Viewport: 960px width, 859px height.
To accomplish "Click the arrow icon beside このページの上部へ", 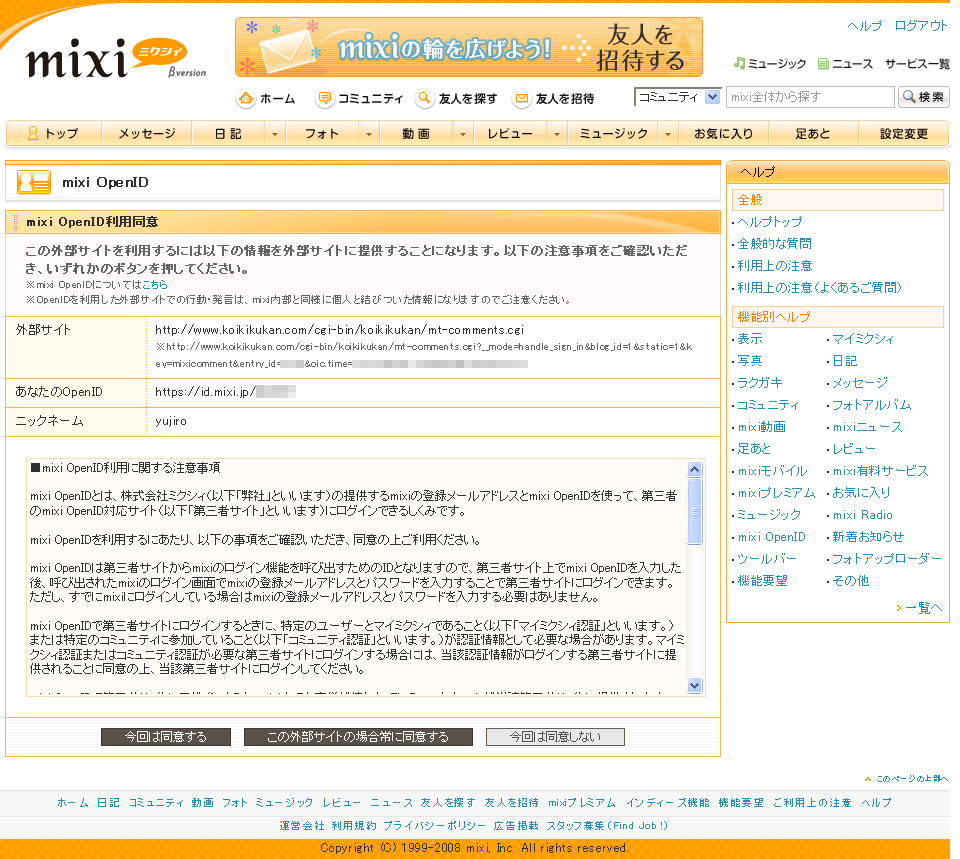I will (x=868, y=779).
